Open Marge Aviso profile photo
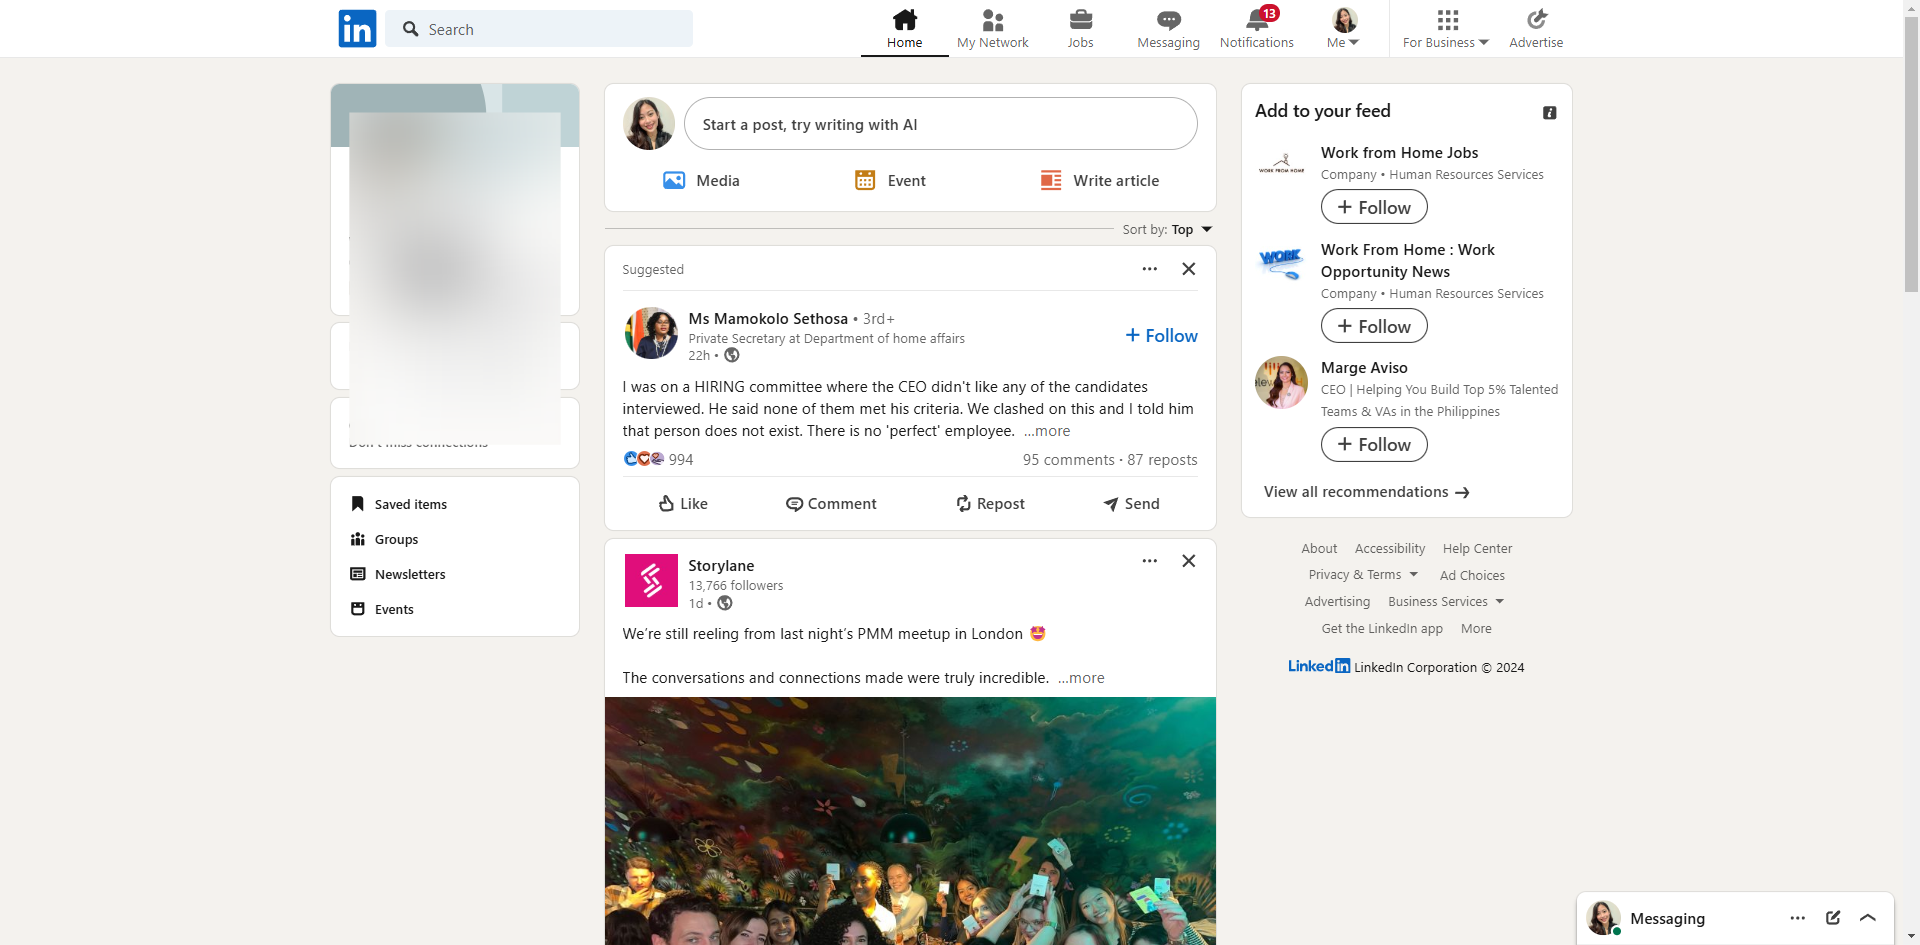This screenshot has width=1920, height=945. pos(1281,382)
